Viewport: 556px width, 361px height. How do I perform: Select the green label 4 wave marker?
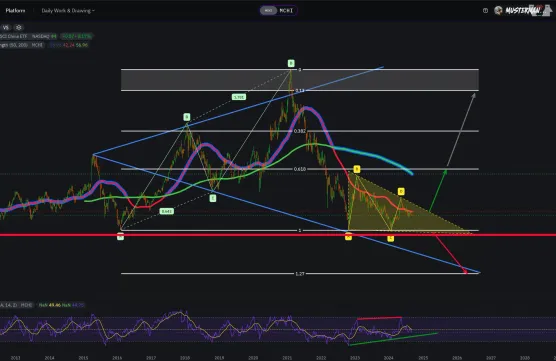213,198
